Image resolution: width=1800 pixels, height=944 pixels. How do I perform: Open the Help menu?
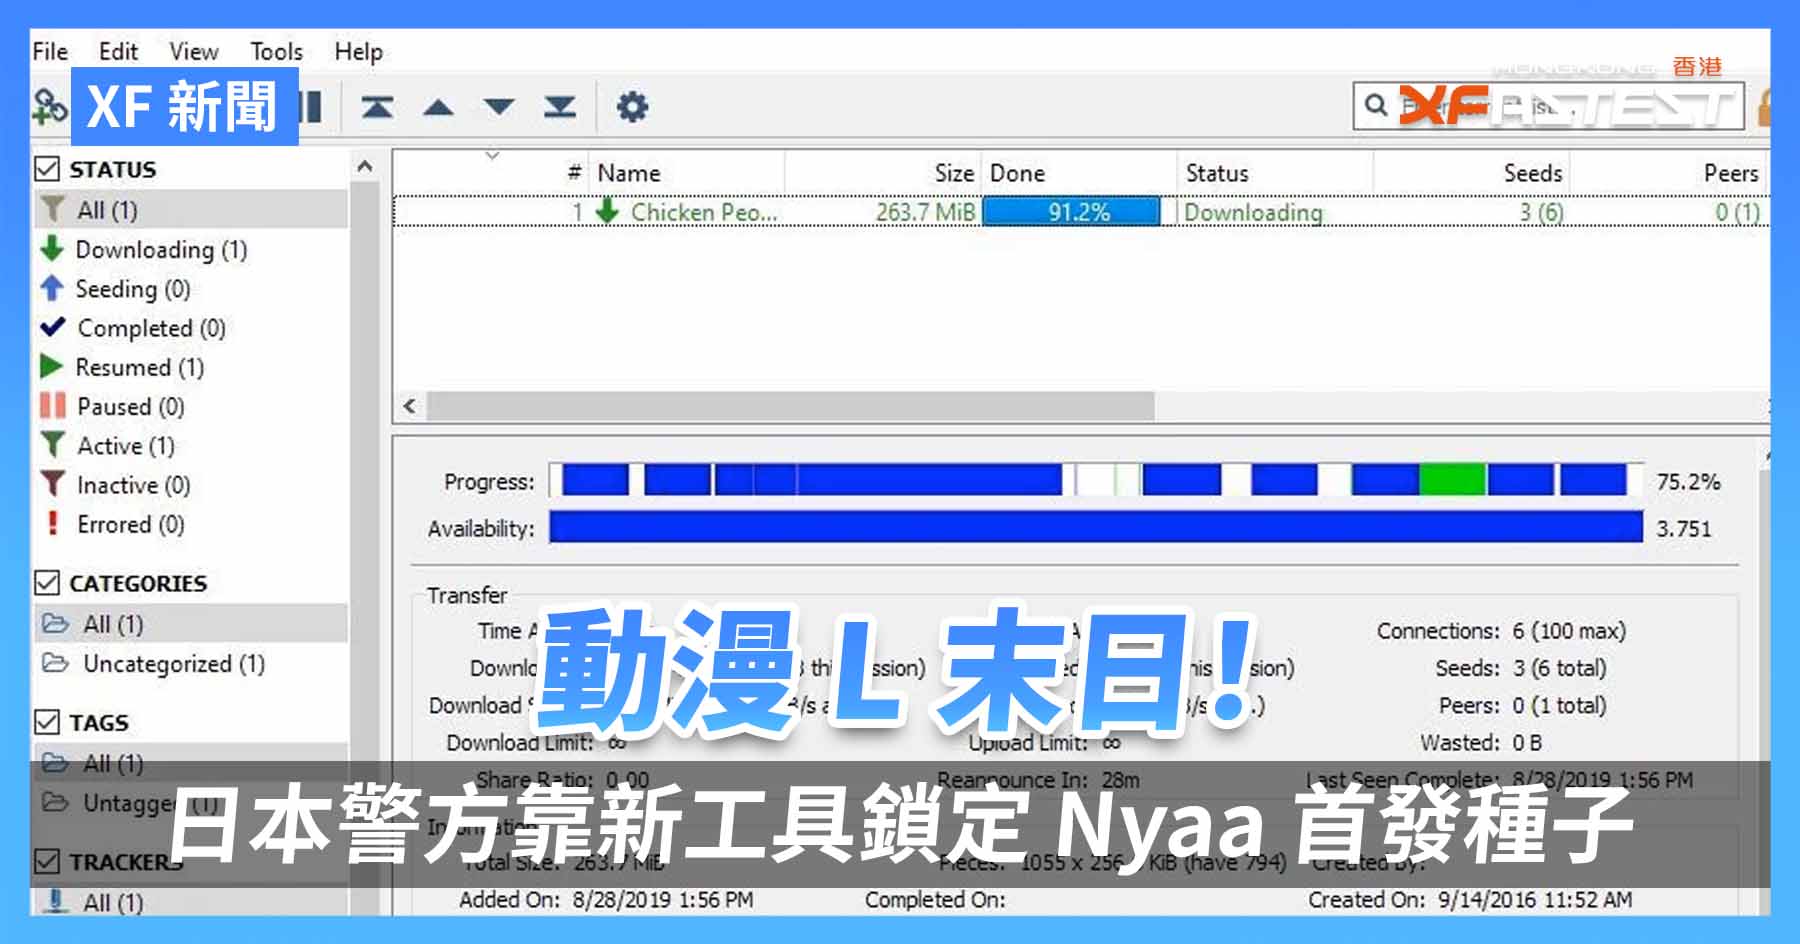point(358,51)
